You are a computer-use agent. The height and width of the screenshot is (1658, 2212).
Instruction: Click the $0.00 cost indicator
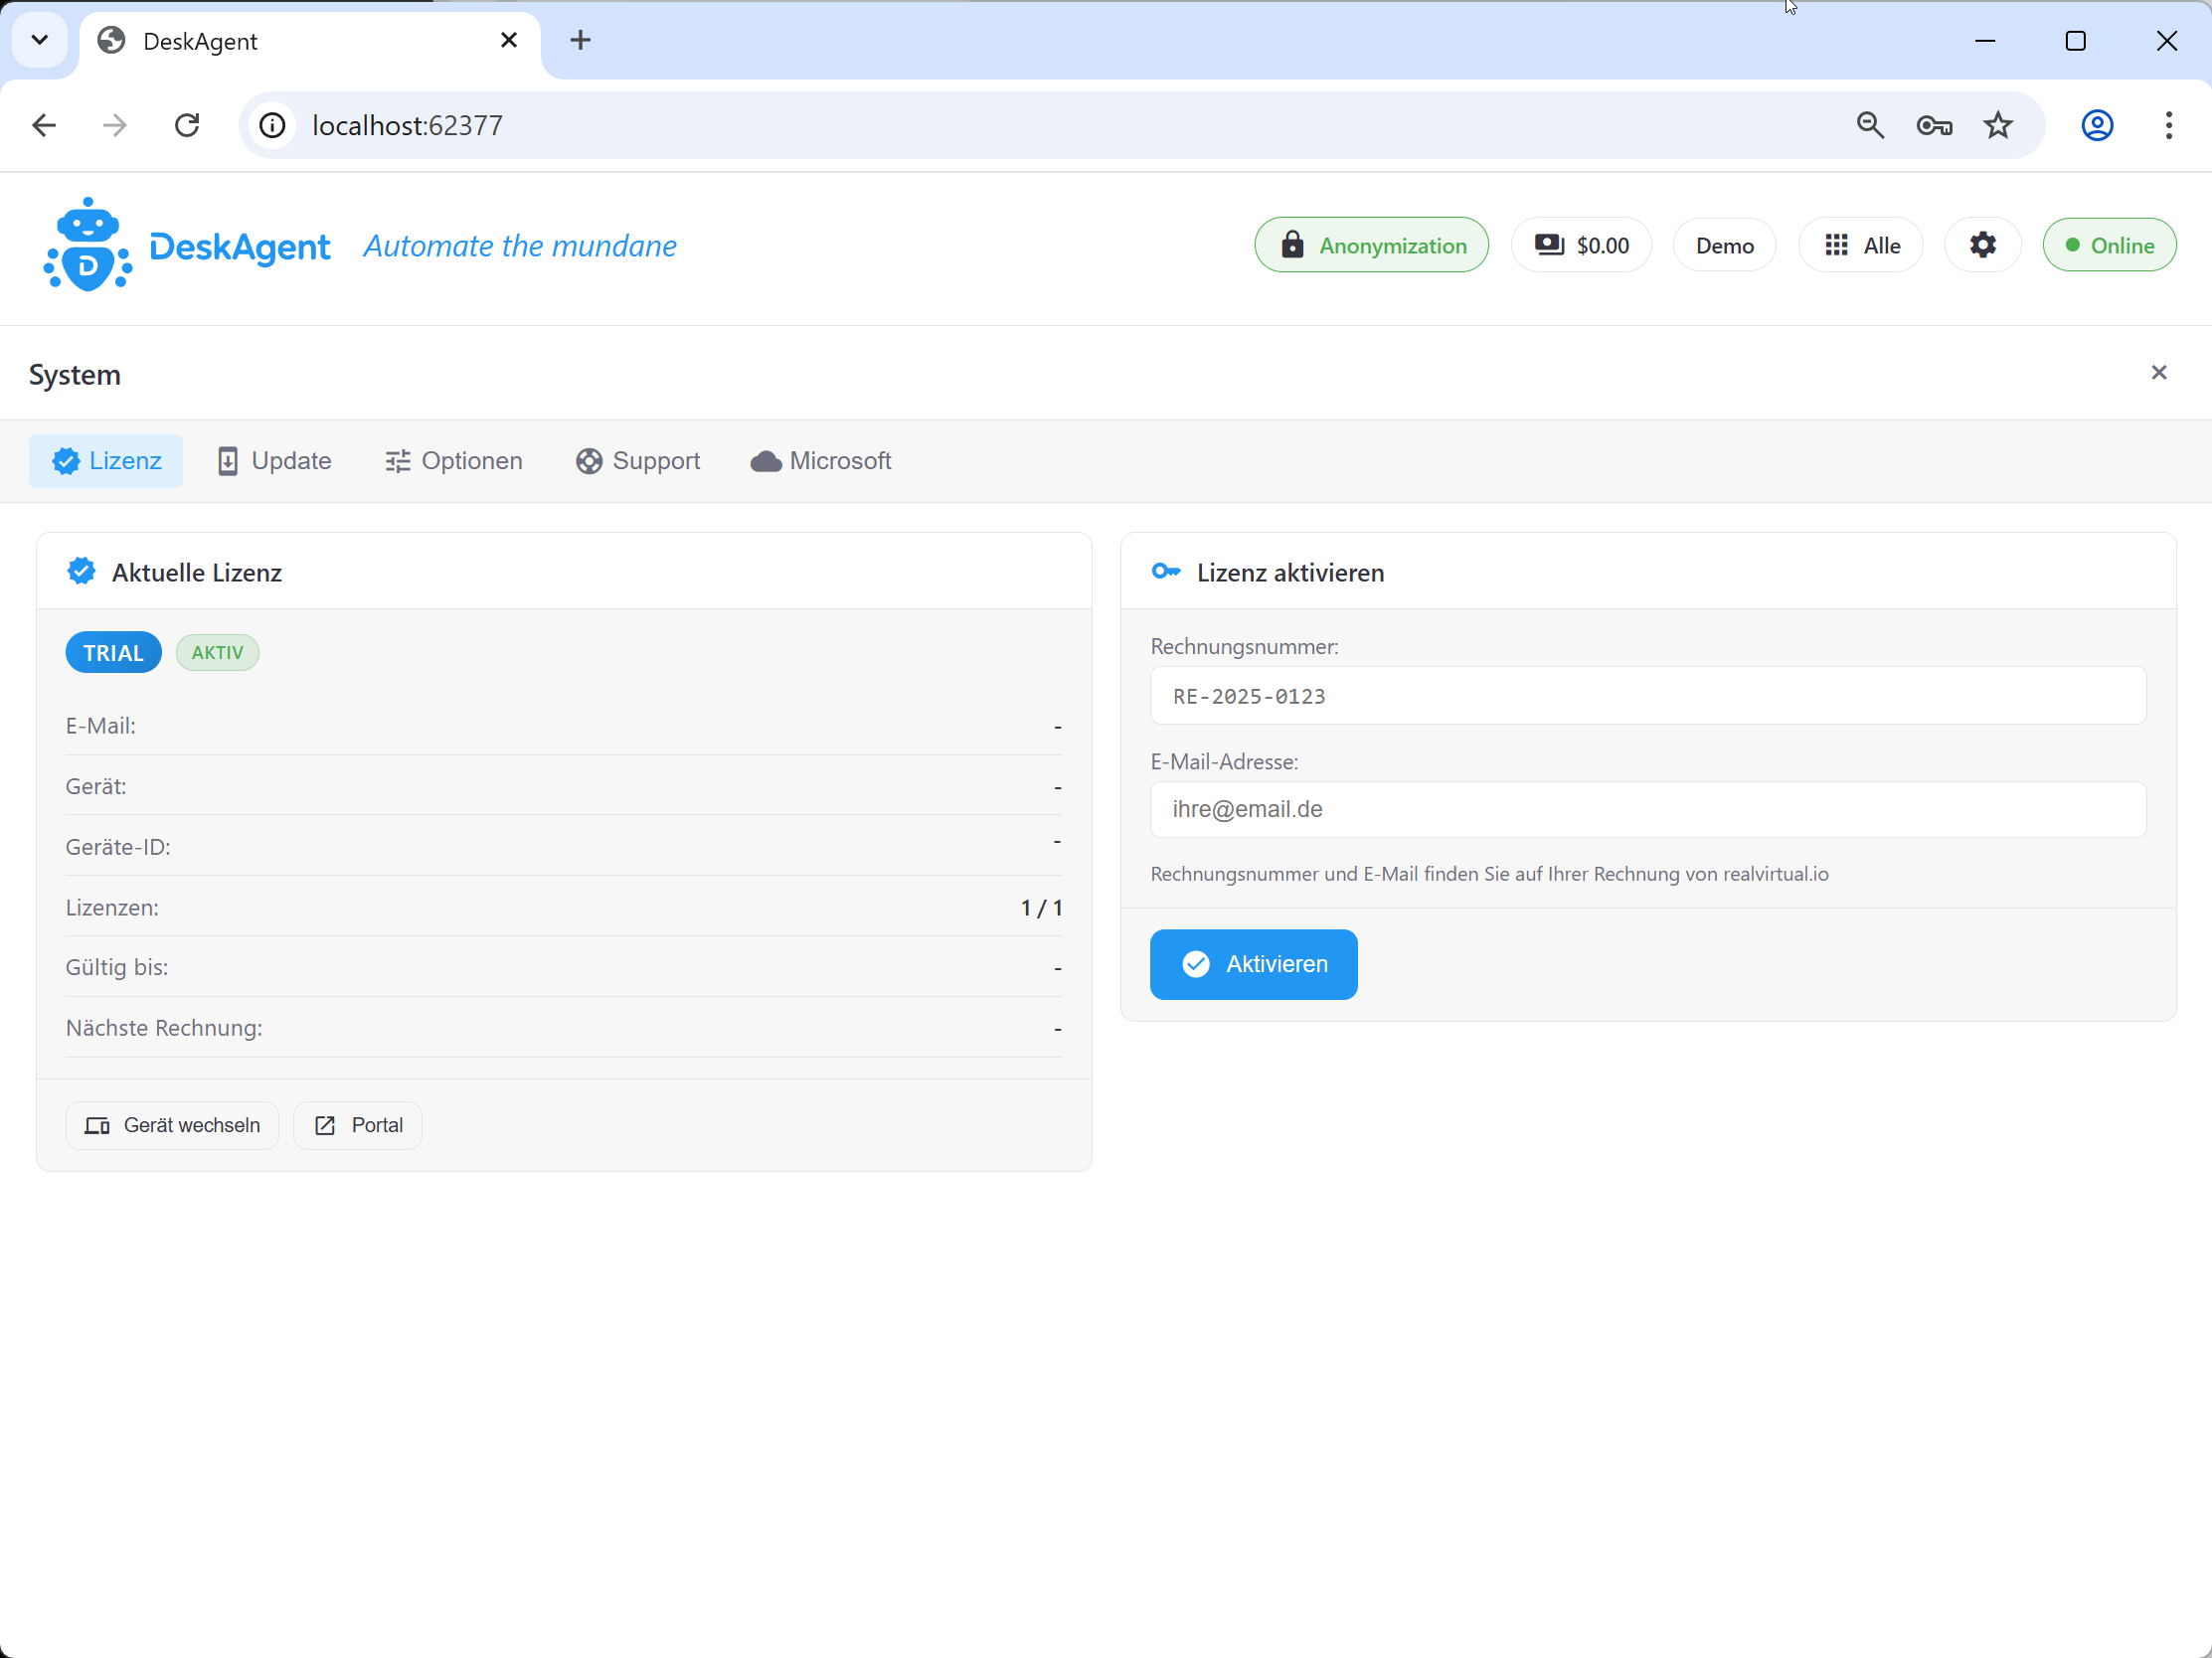(x=1581, y=245)
